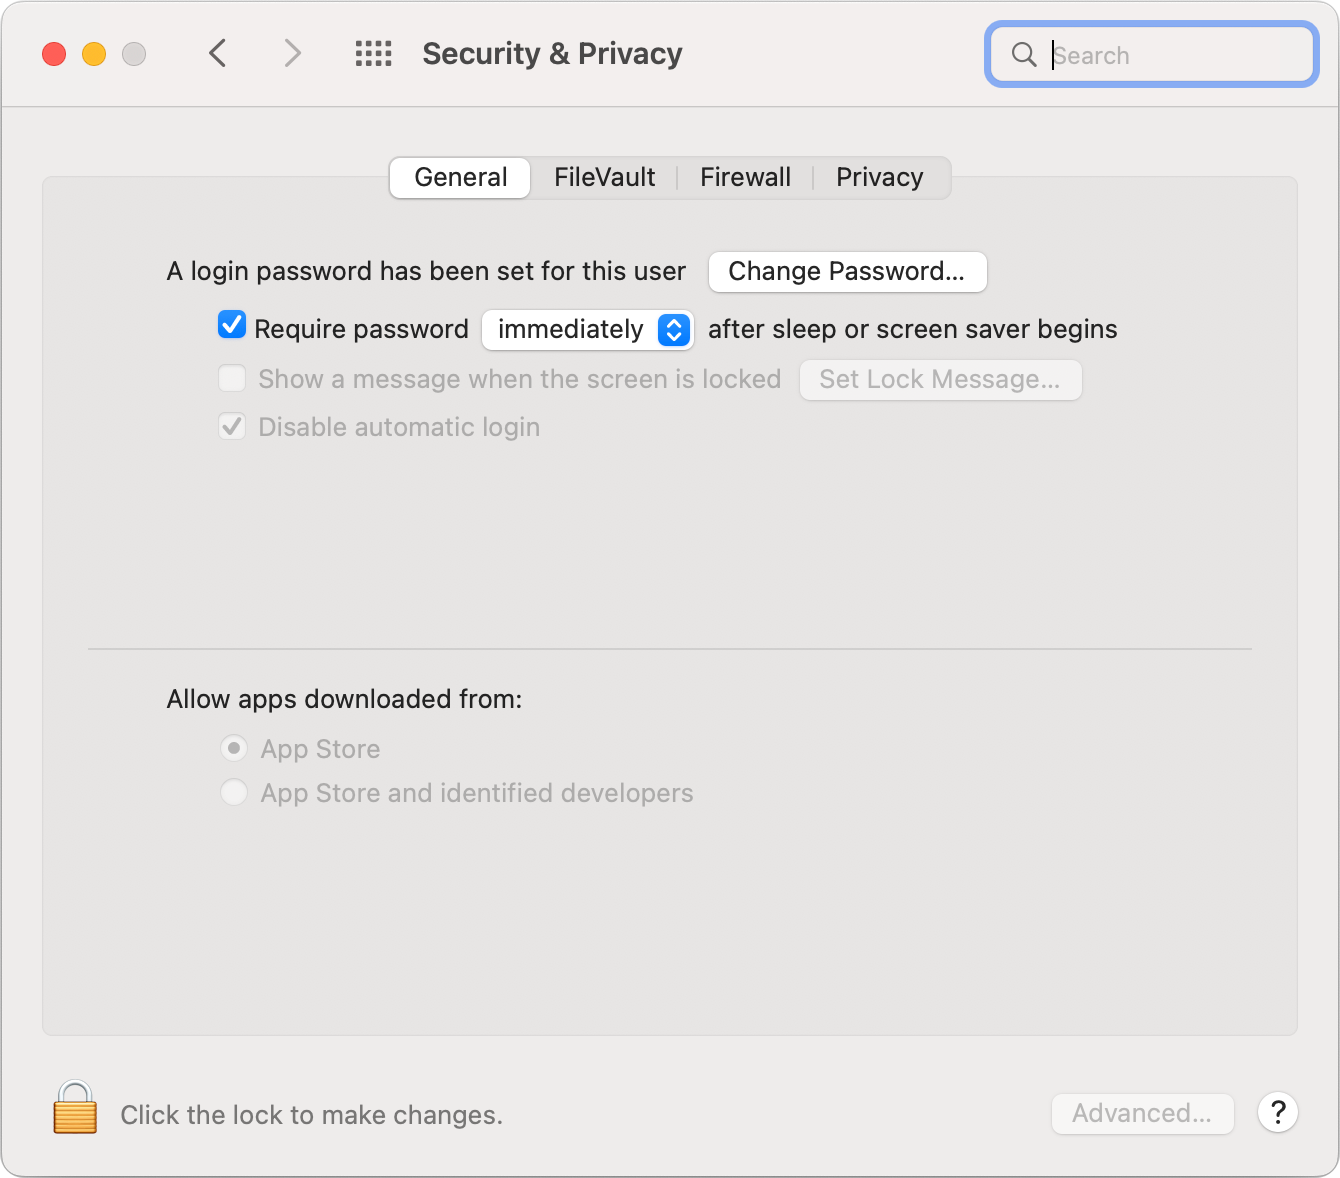Select App Store radio button

(233, 747)
